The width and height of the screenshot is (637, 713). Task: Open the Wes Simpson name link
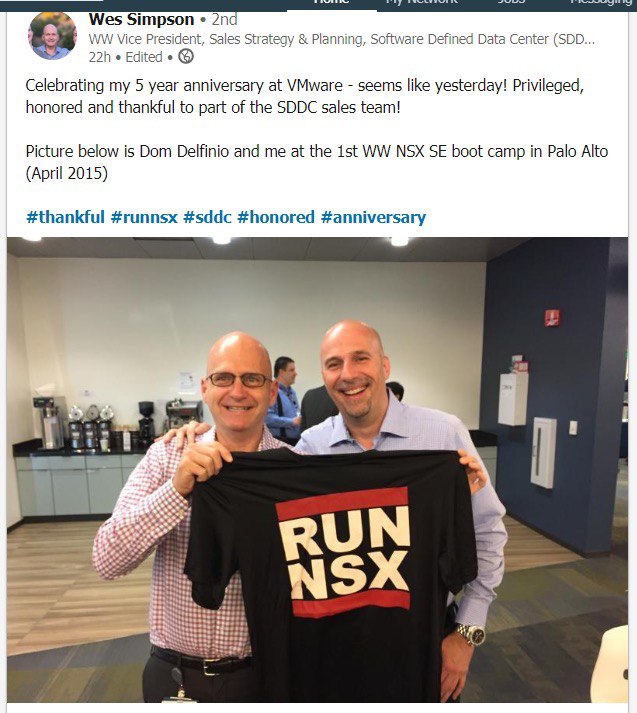click(141, 20)
